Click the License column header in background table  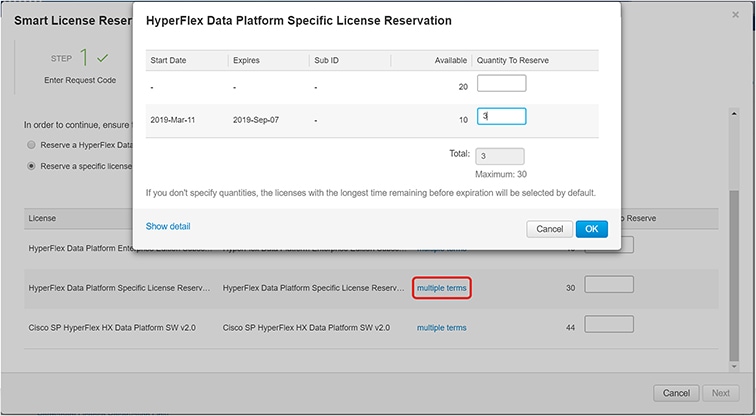tap(42, 218)
